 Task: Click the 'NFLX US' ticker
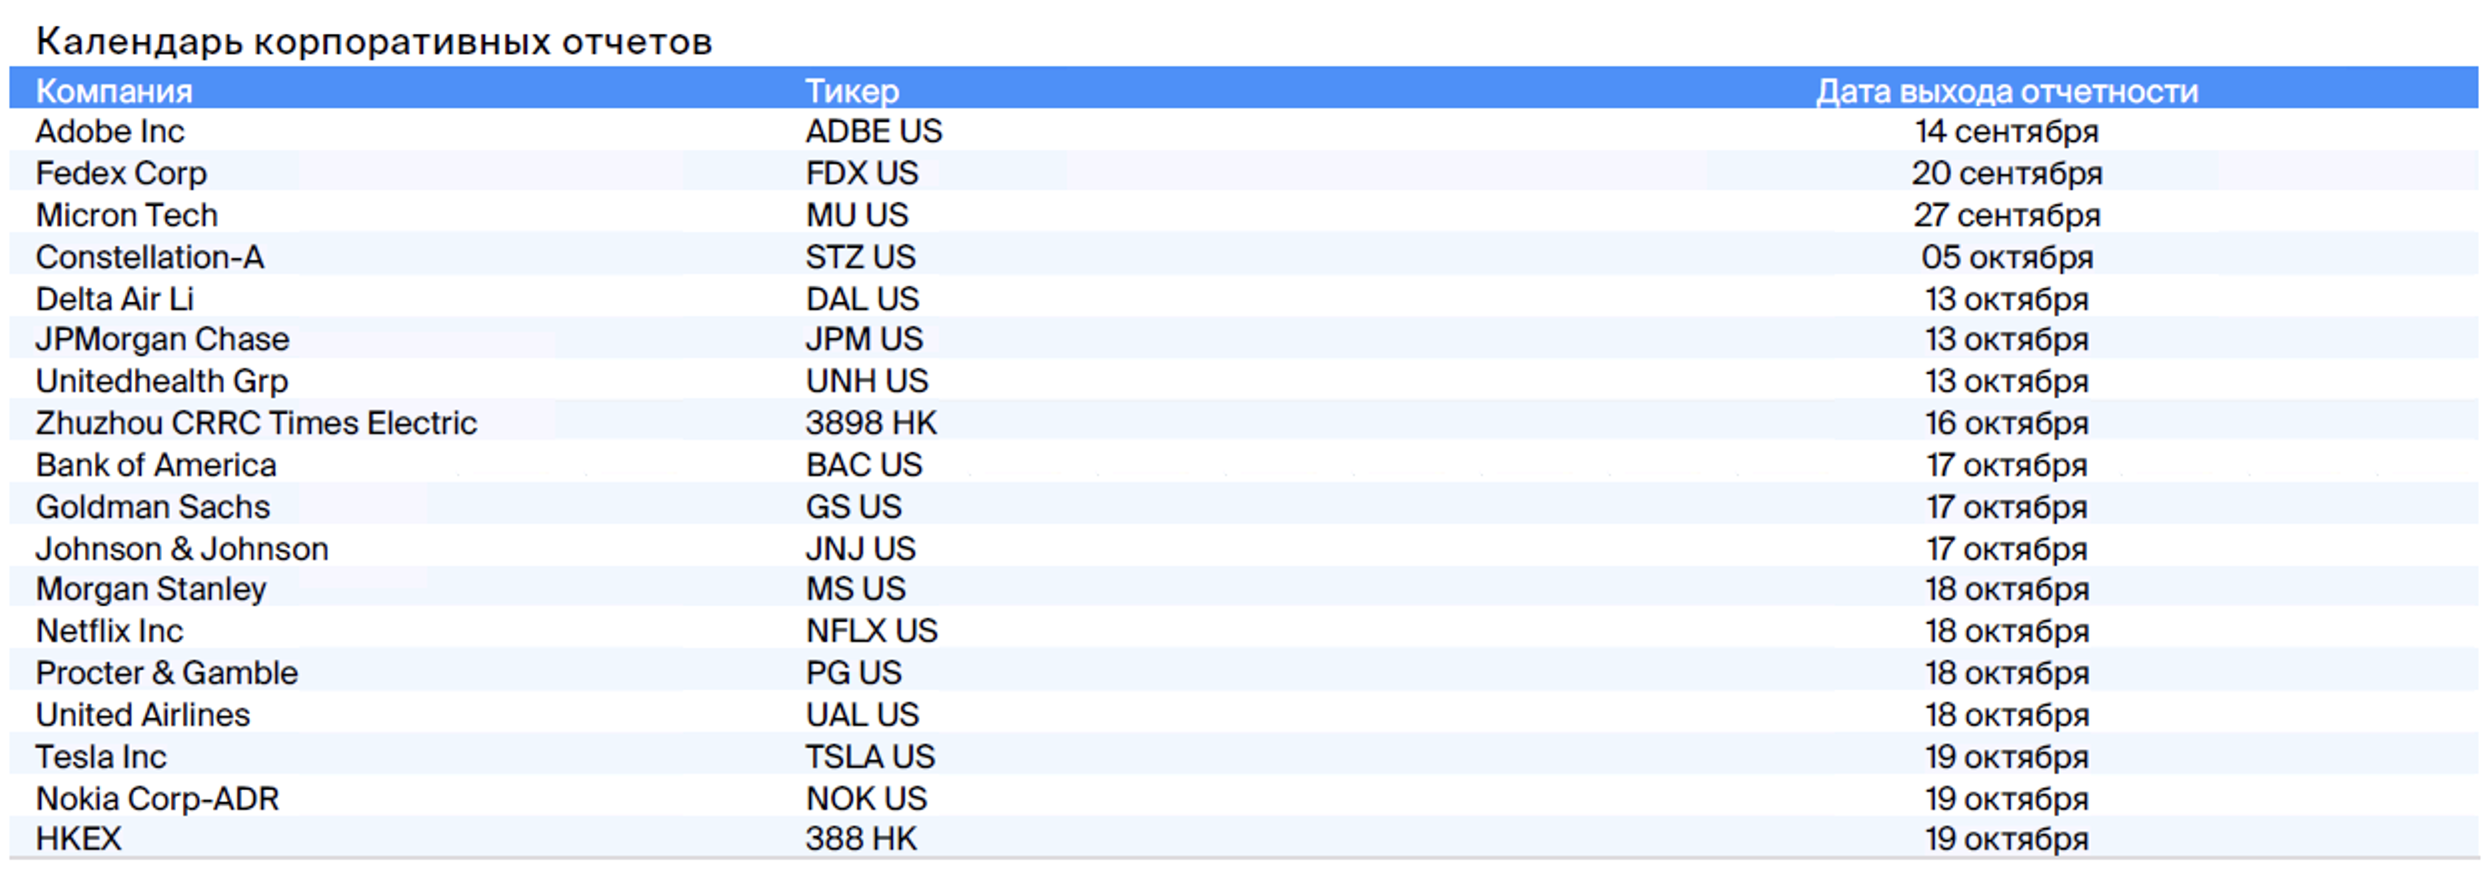[x=871, y=631]
